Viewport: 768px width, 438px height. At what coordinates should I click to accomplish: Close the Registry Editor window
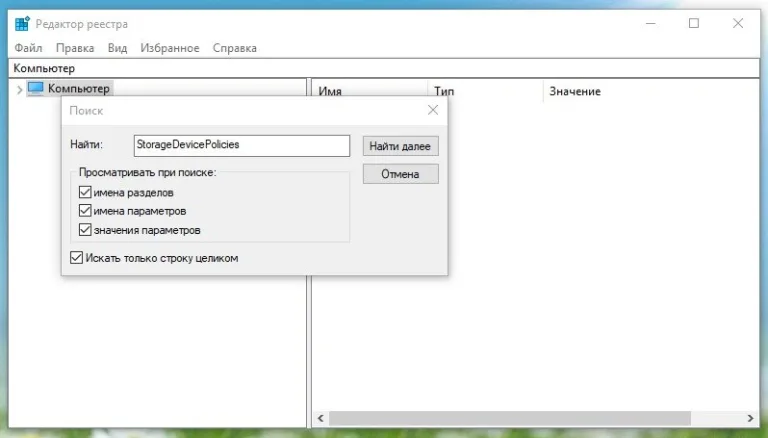[x=738, y=23]
